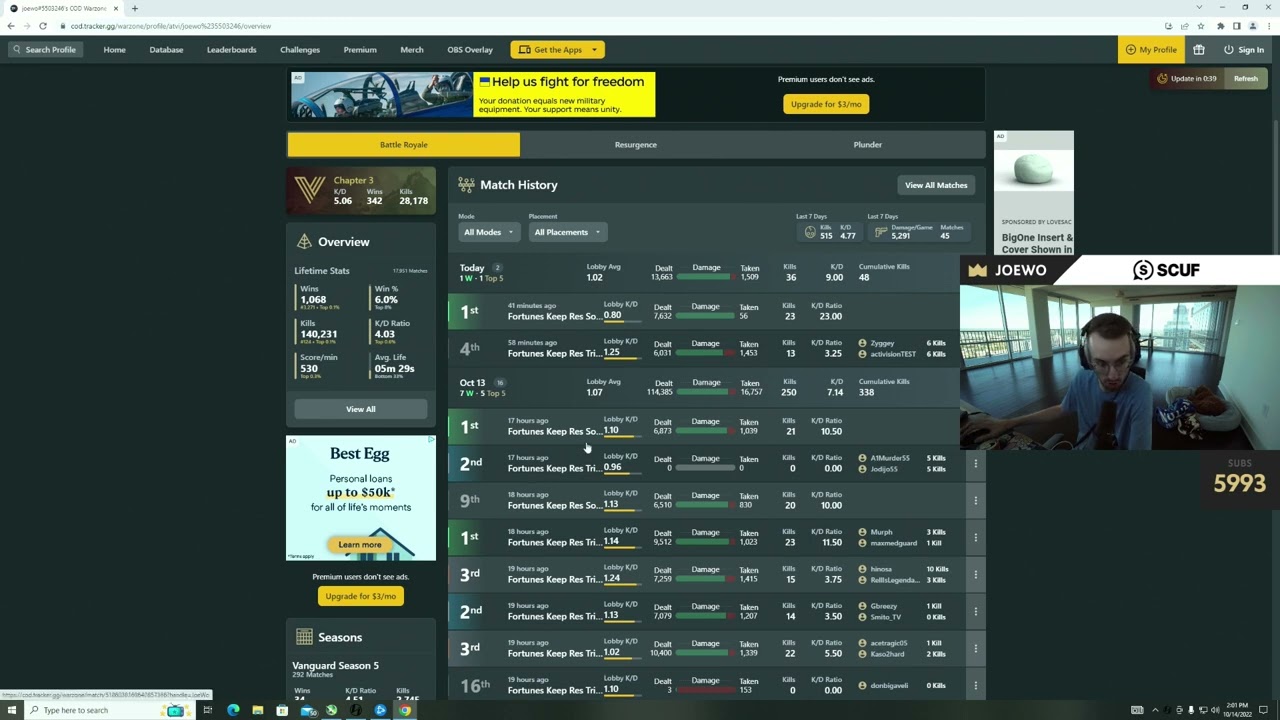Click View All under Overview stats

coord(361,409)
